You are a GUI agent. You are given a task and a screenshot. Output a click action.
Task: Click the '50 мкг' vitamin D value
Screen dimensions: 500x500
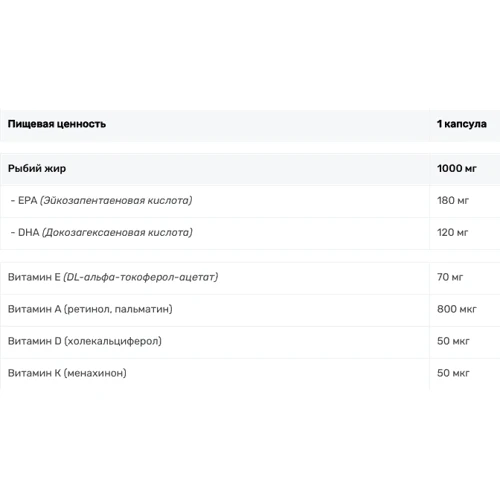pos(453,341)
